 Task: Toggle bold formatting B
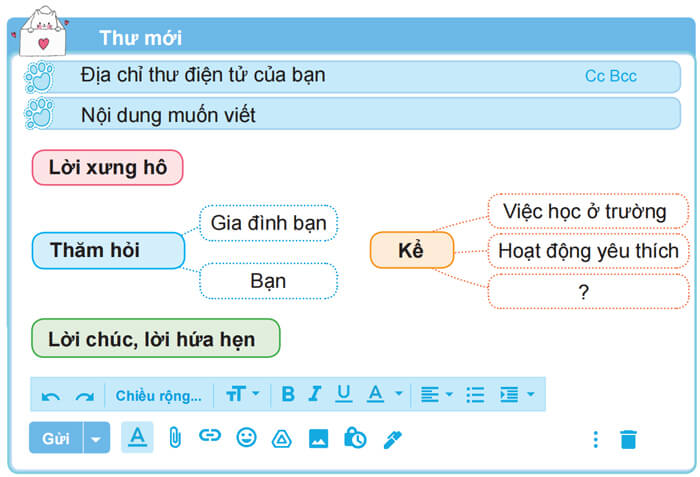(x=288, y=394)
